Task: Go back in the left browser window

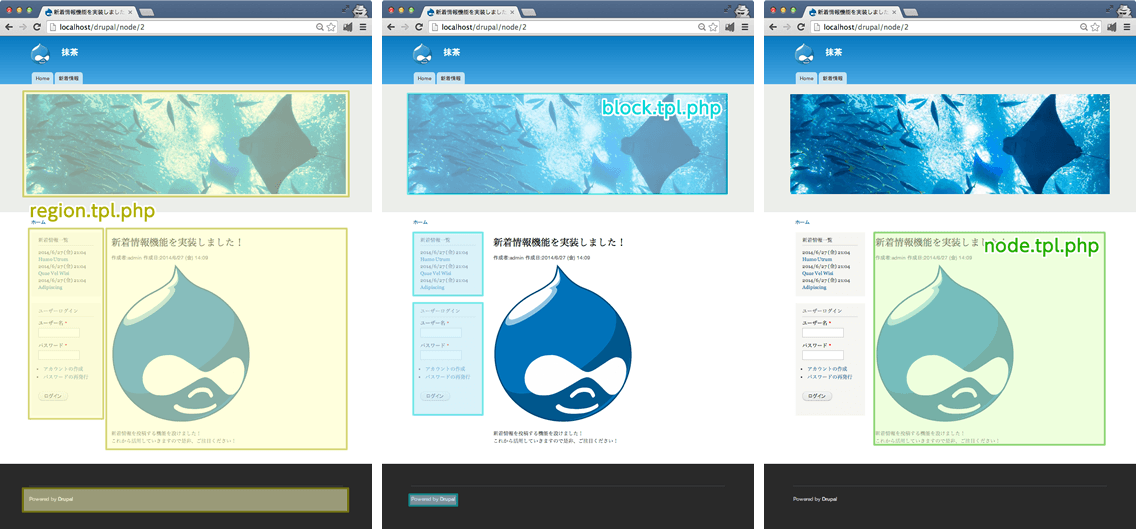Action: click(x=9, y=27)
